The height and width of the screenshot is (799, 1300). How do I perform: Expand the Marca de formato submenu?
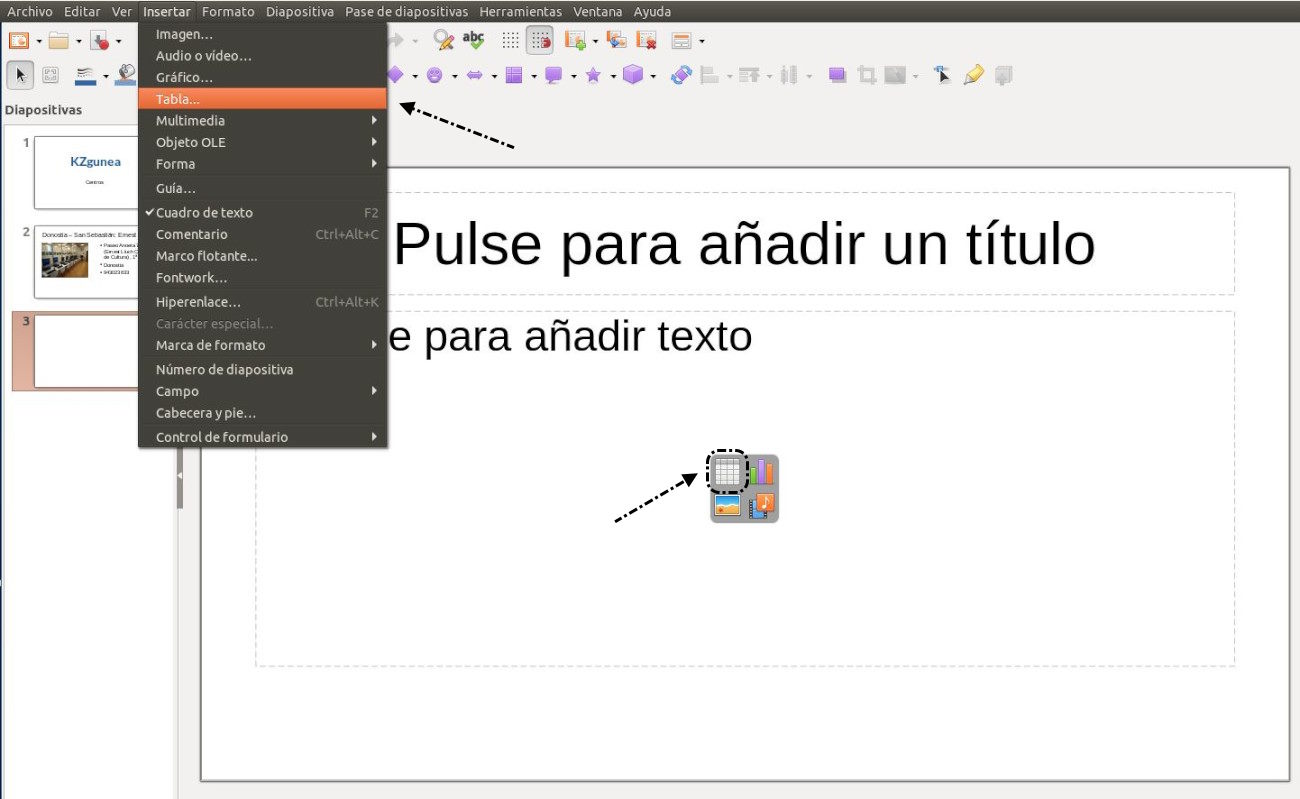[262, 345]
